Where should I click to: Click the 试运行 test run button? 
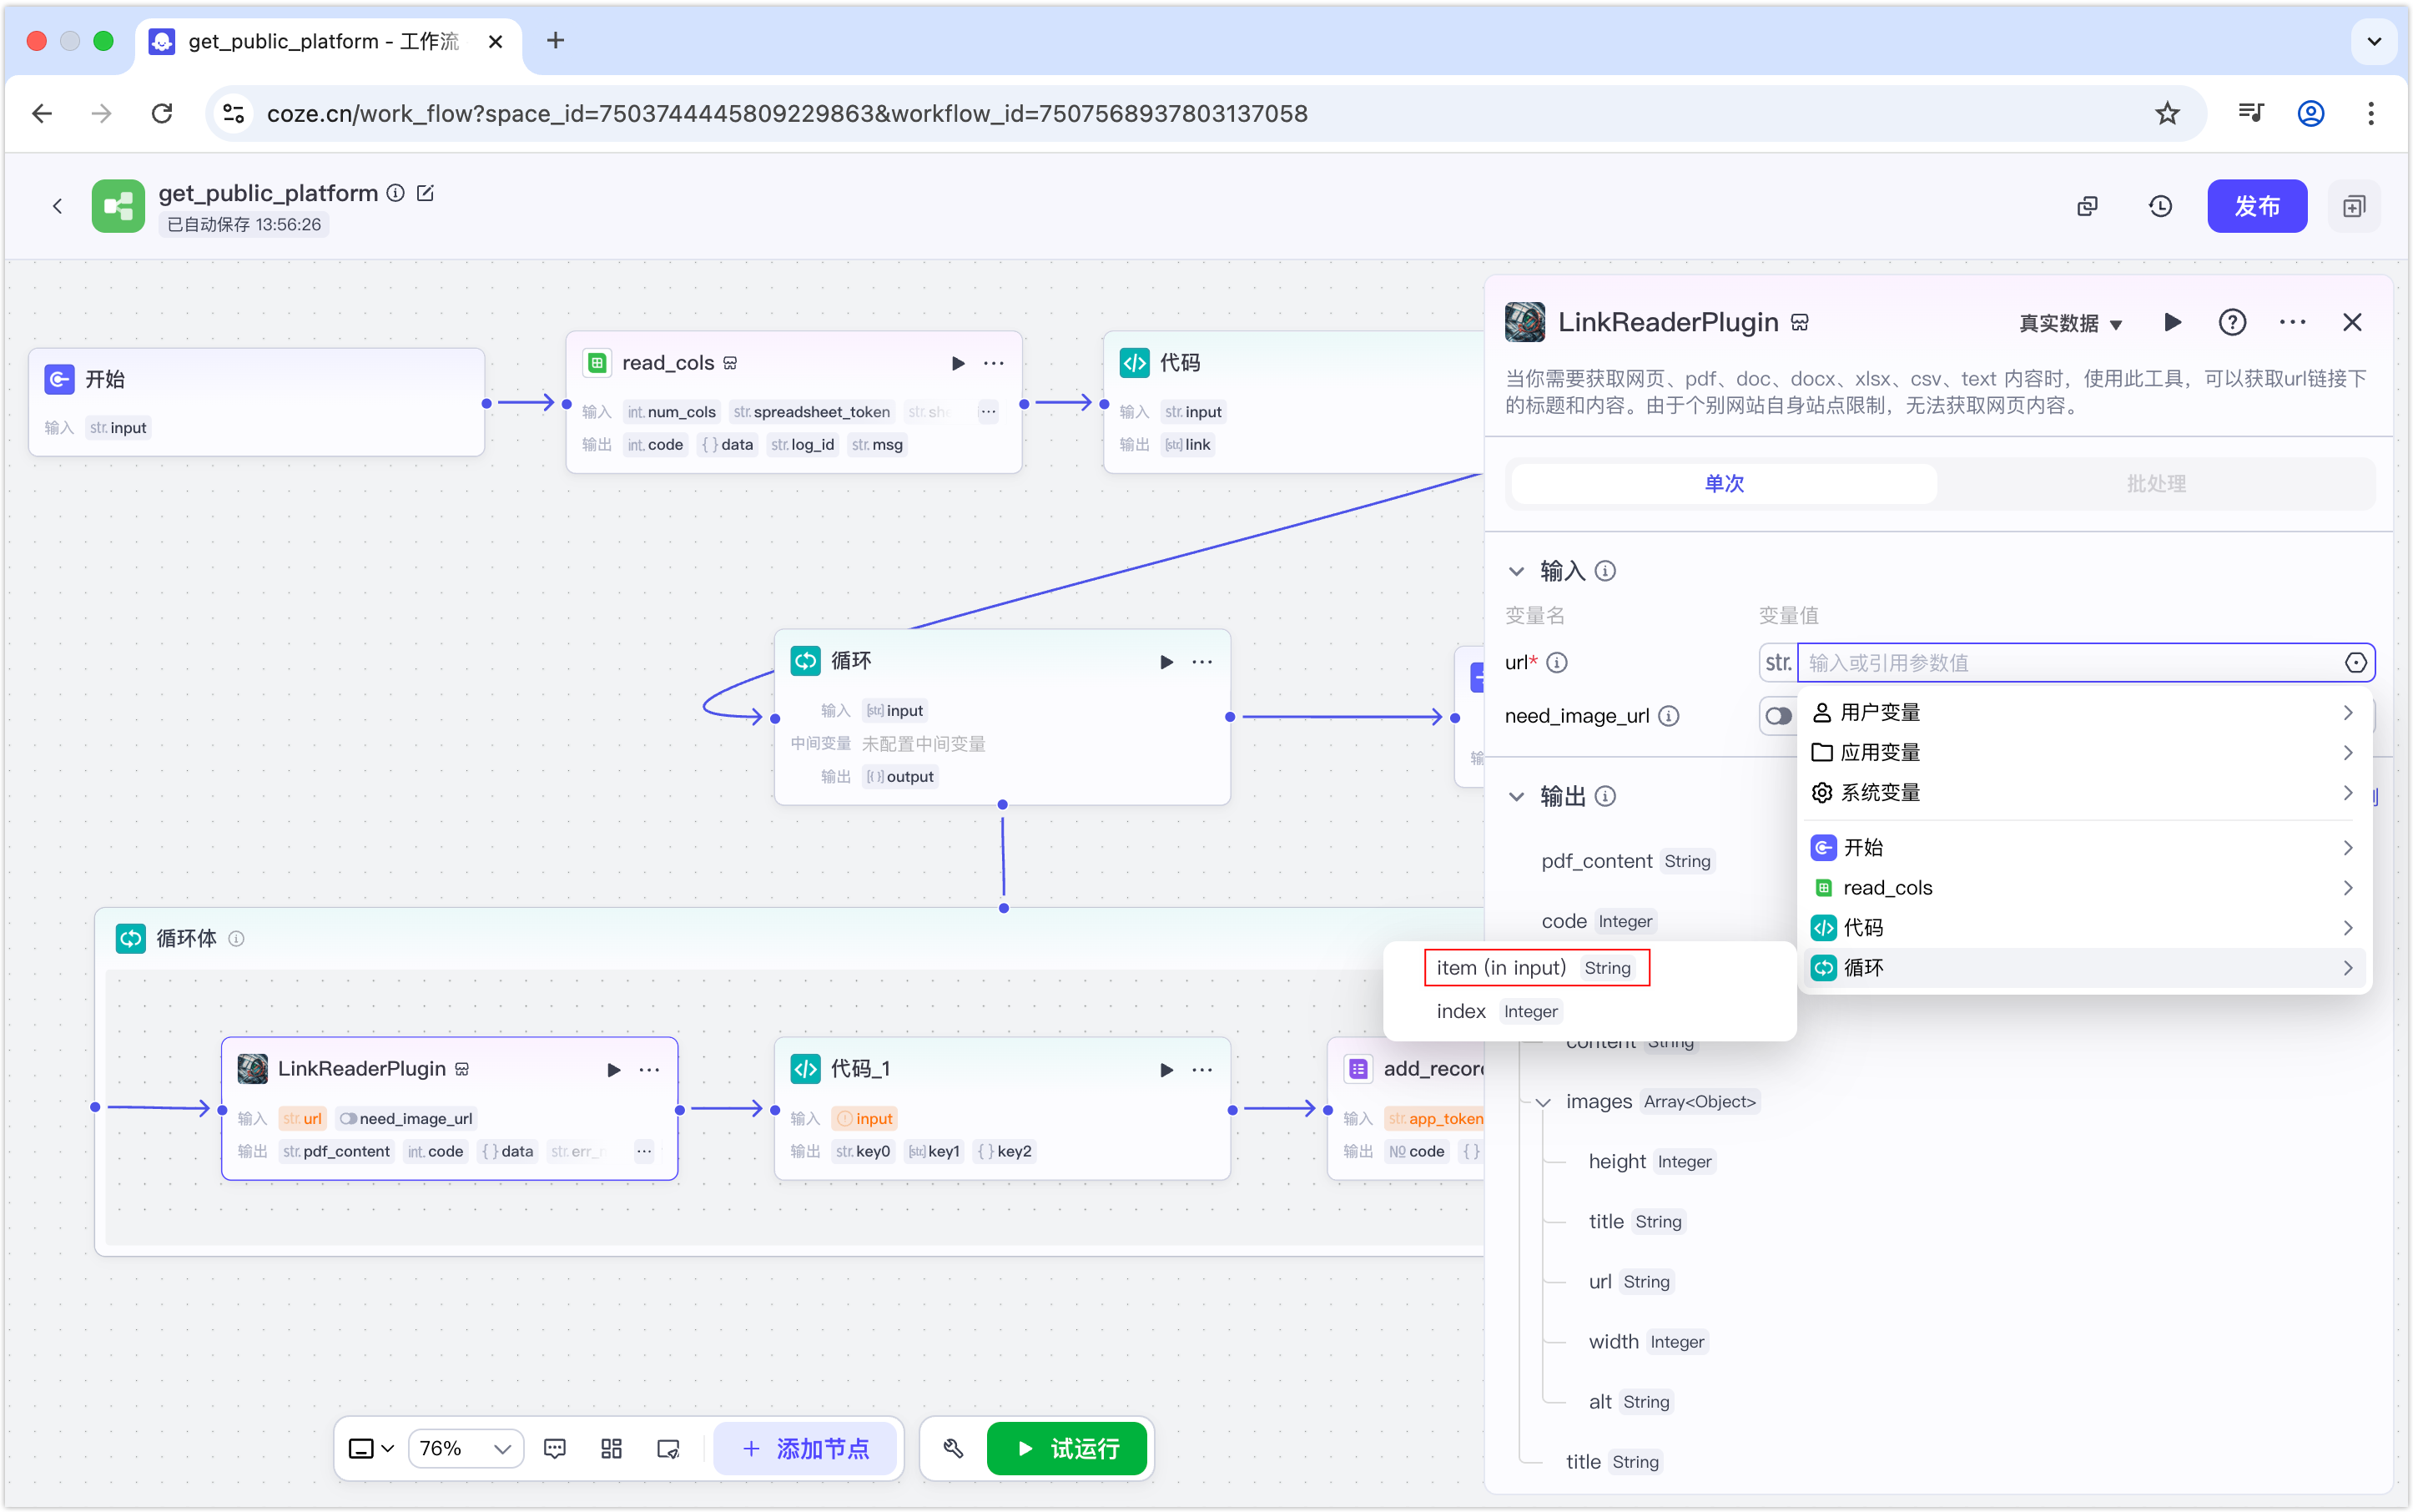1066,1447
